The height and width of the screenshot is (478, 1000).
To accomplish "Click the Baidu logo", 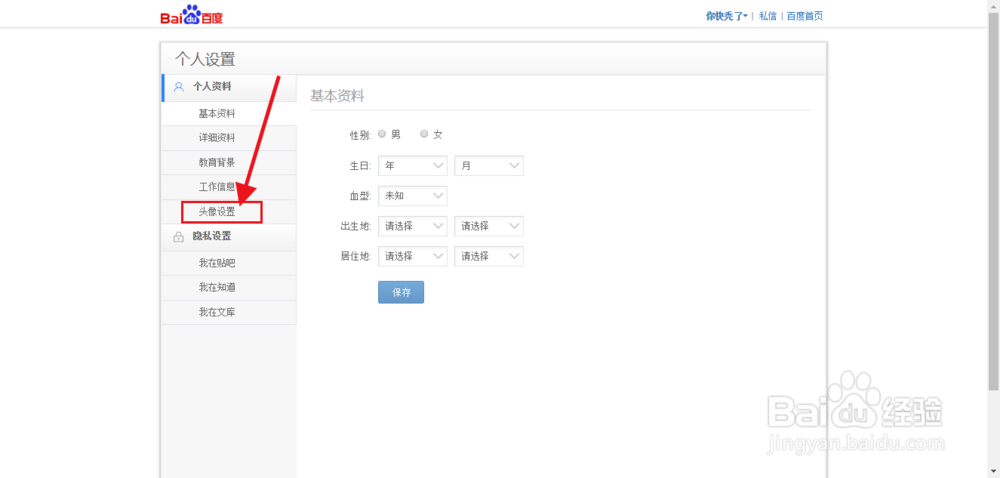I will pyautogui.click(x=191, y=15).
